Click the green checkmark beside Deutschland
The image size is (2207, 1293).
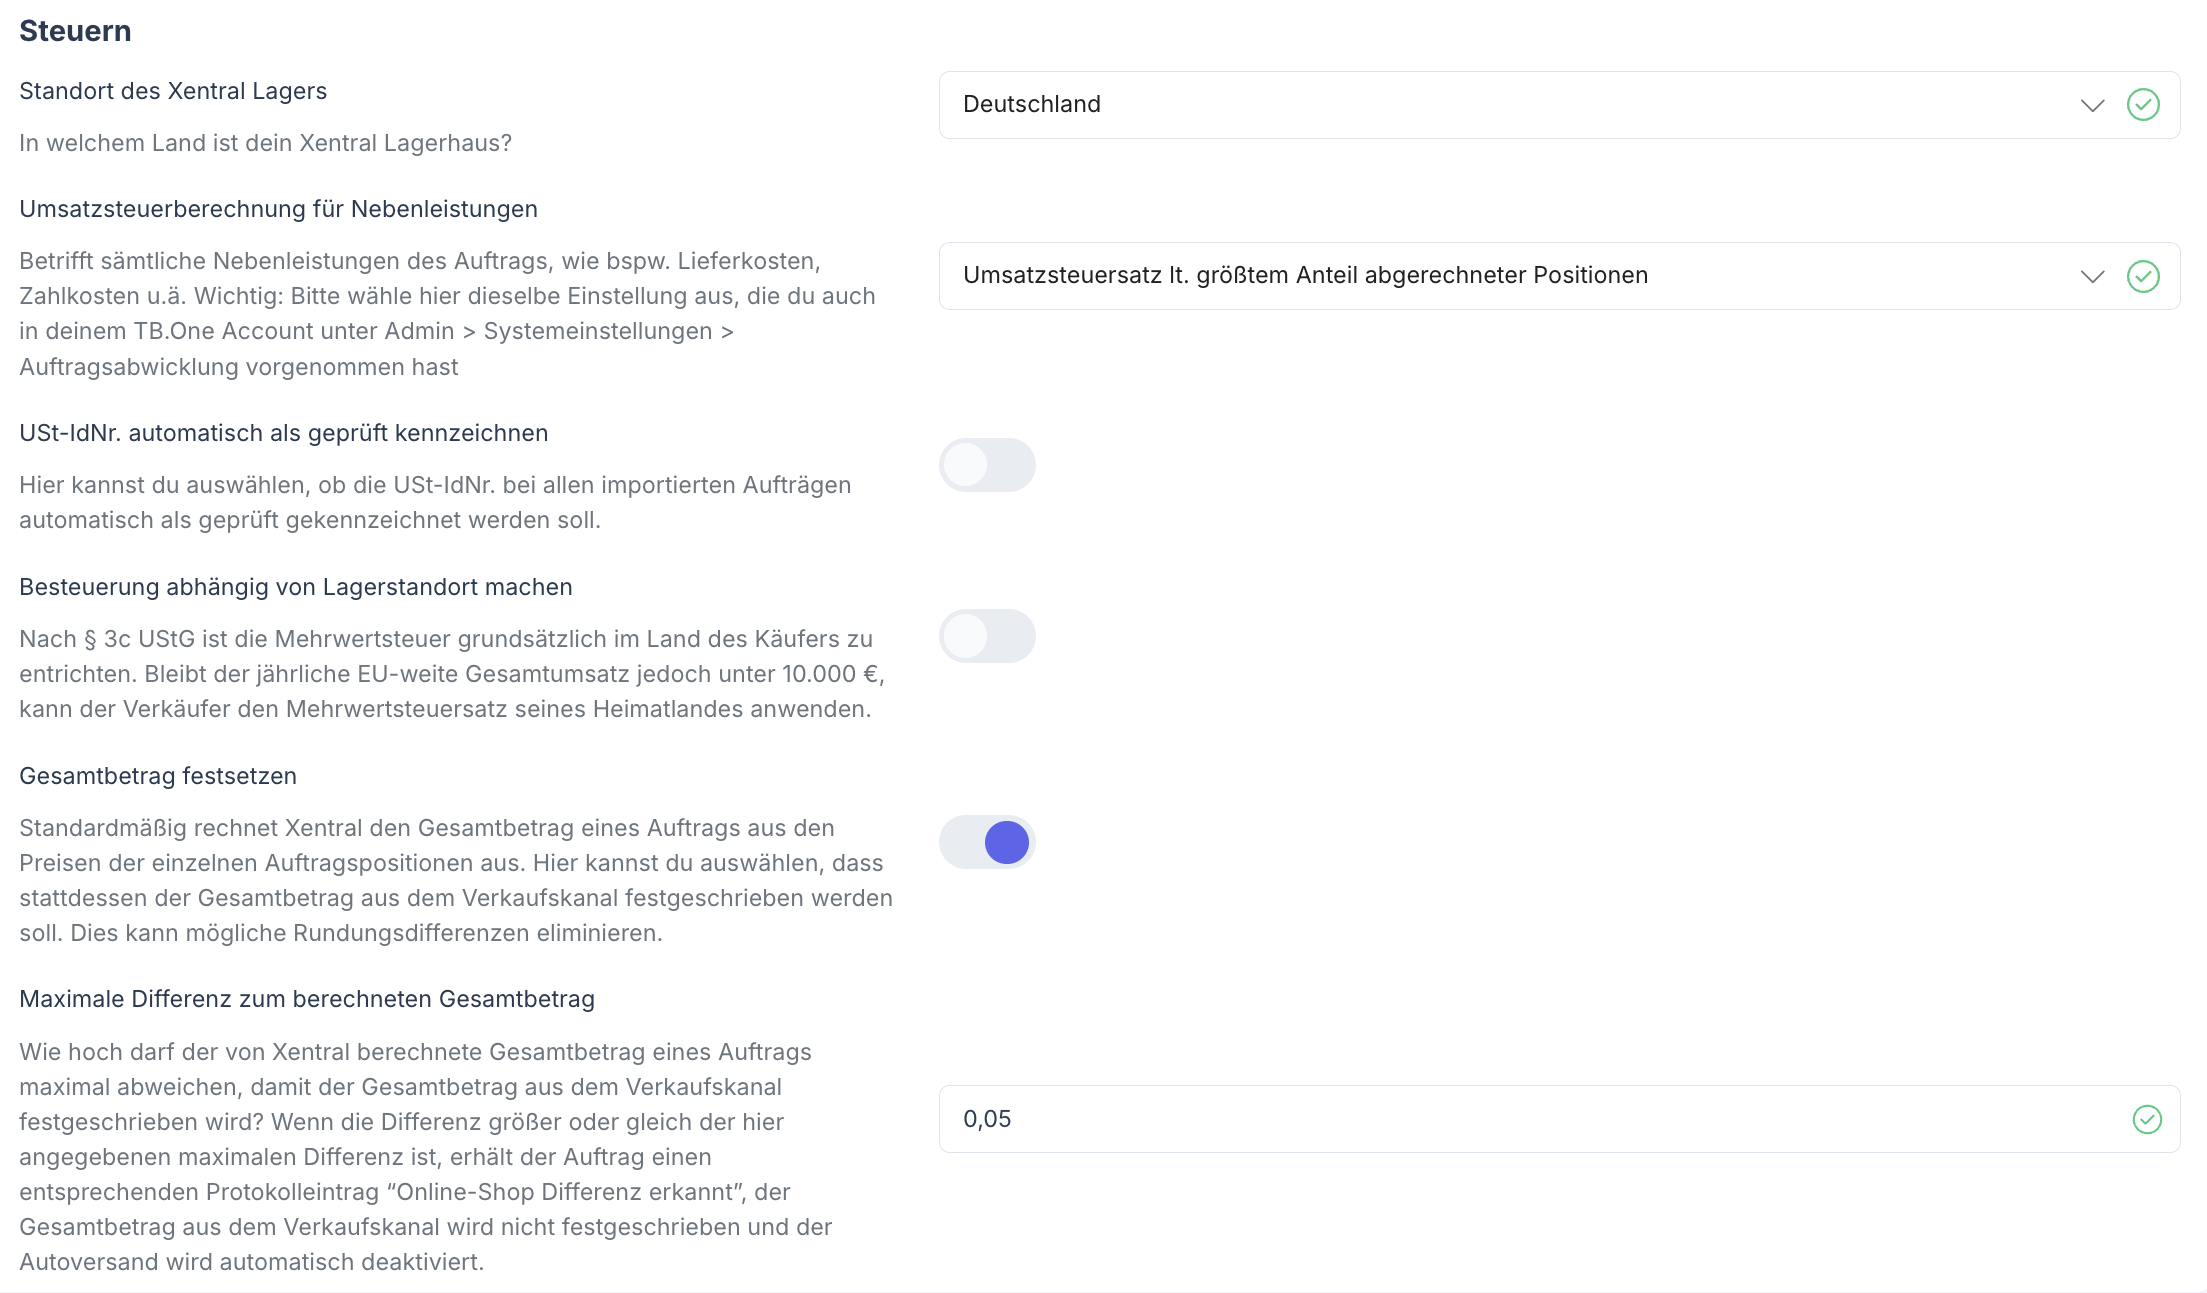[2144, 104]
